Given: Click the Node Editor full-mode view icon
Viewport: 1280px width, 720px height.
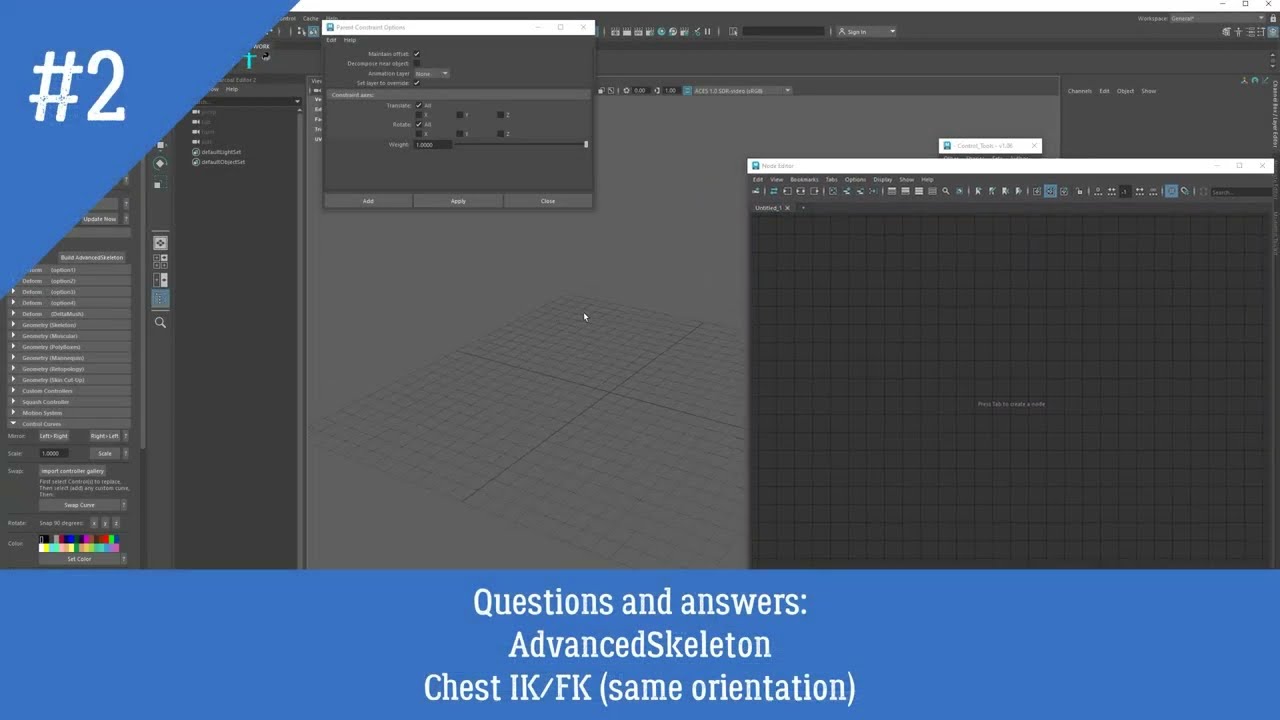Looking at the screenshot, I should coord(918,191).
